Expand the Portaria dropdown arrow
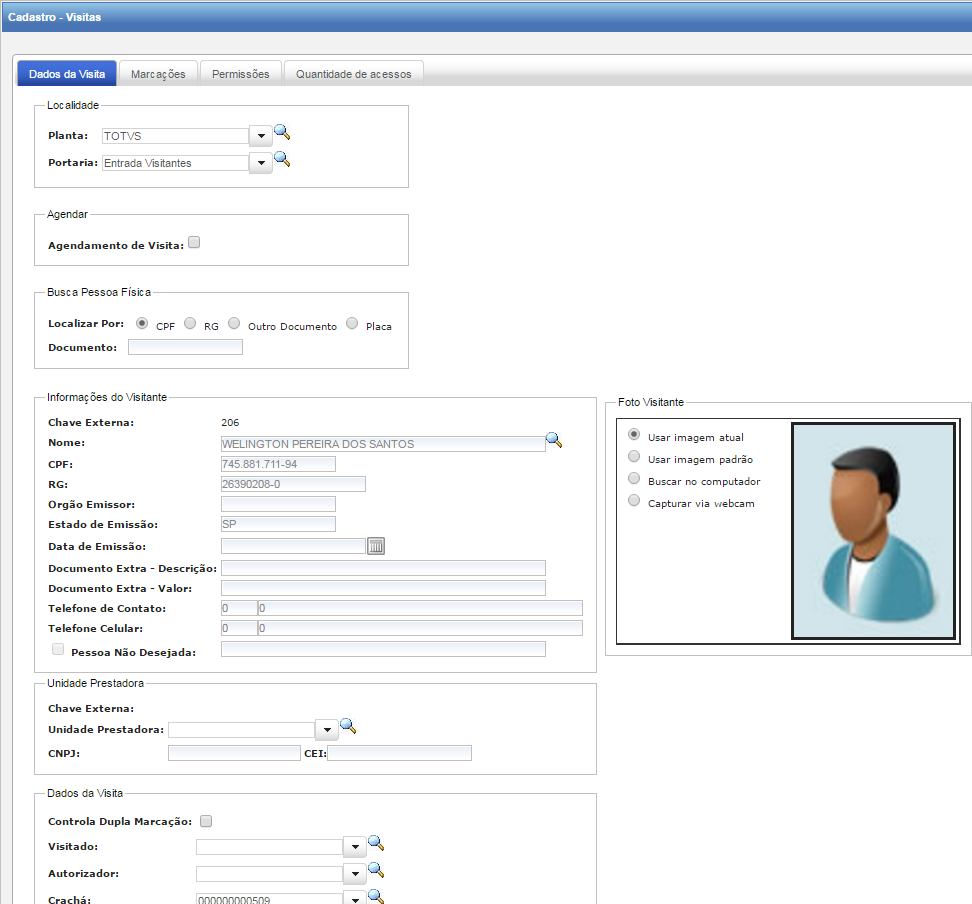This screenshot has height=904, width=972. tap(261, 163)
